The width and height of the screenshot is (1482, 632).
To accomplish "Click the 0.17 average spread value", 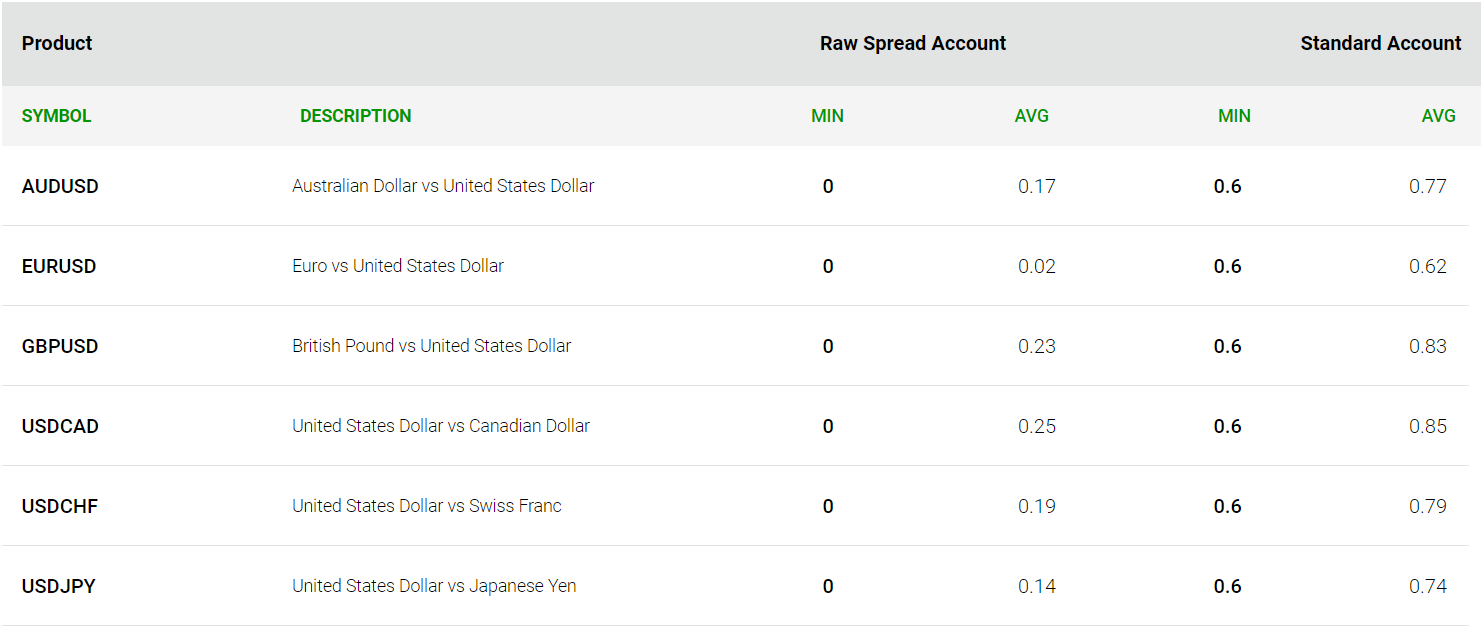I will pos(1036,186).
